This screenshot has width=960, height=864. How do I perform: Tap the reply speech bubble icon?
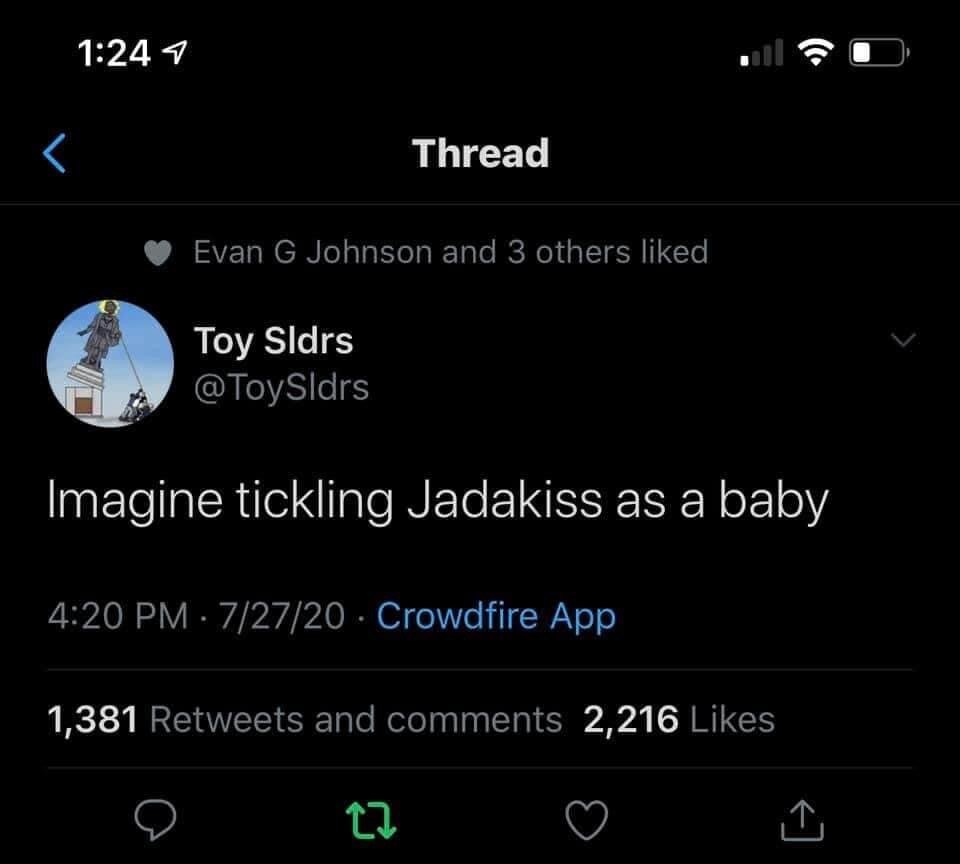coord(157,820)
